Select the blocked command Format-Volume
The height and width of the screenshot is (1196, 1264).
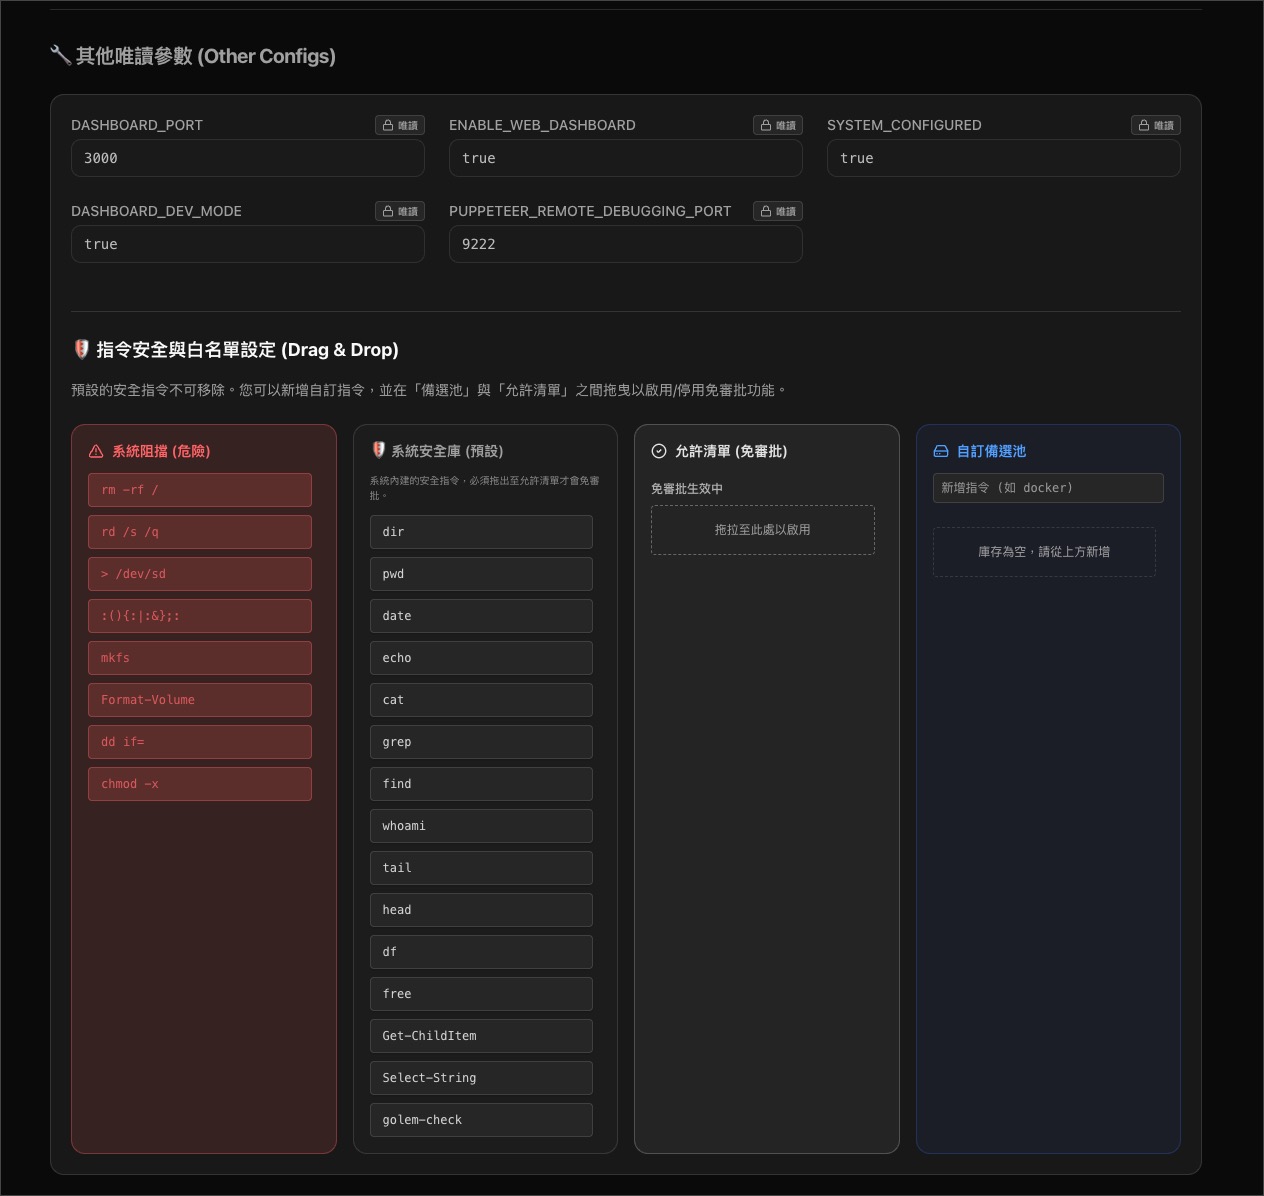200,700
